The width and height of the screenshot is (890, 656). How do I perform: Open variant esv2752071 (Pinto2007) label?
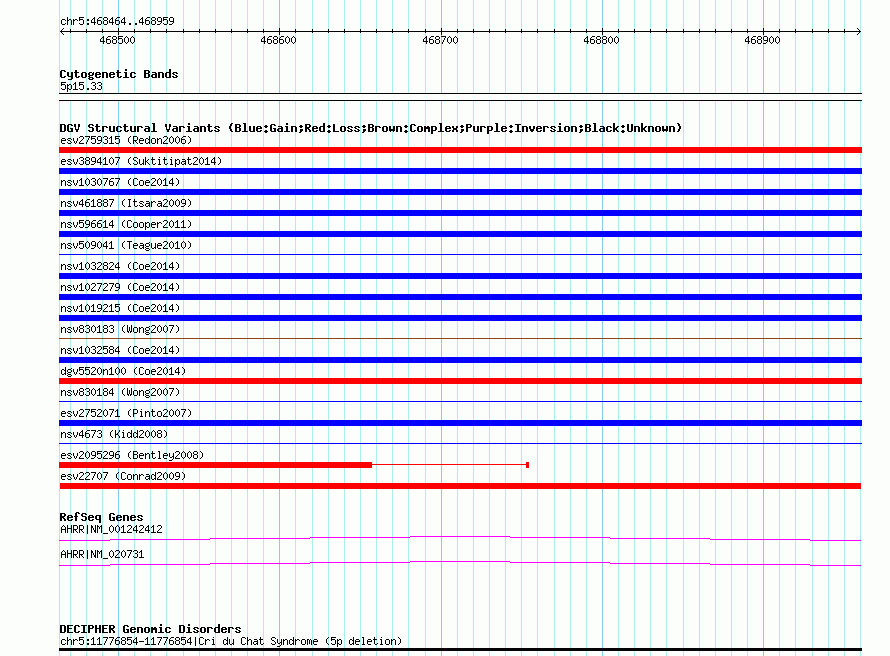pyautogui.click(x=126, y=413)
